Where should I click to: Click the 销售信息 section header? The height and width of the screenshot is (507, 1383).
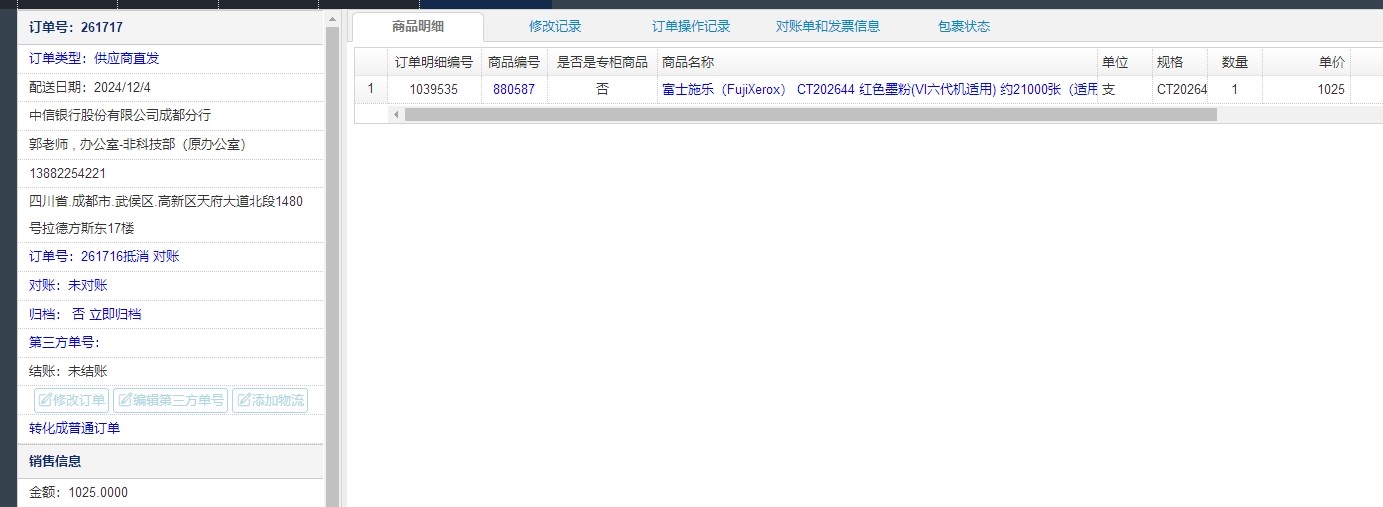171,461
